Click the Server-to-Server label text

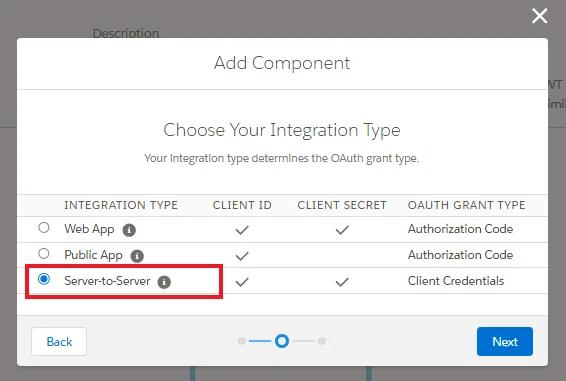coord(107,281)
